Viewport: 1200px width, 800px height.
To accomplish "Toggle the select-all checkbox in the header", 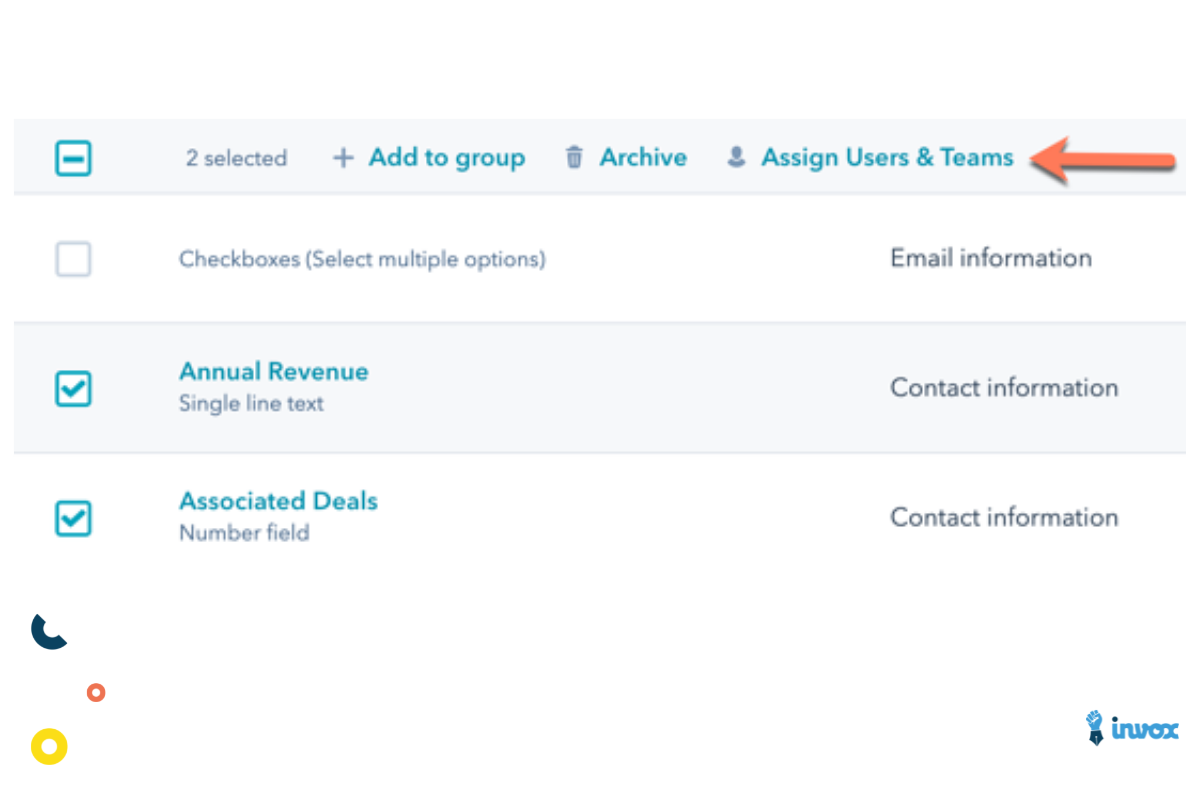I will (x=73, y=158).
